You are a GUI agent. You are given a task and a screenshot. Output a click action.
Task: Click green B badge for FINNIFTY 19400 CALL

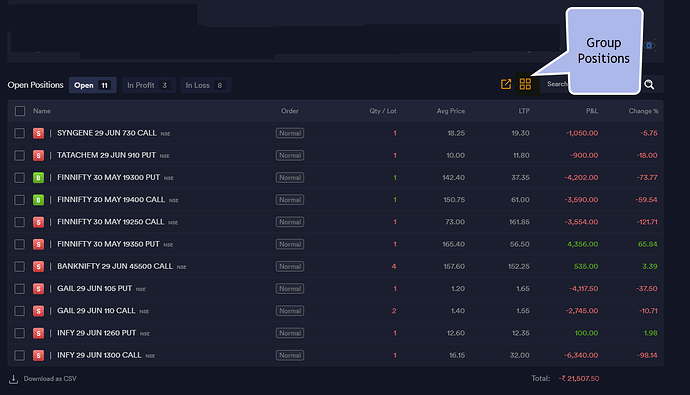pos(38,200)
